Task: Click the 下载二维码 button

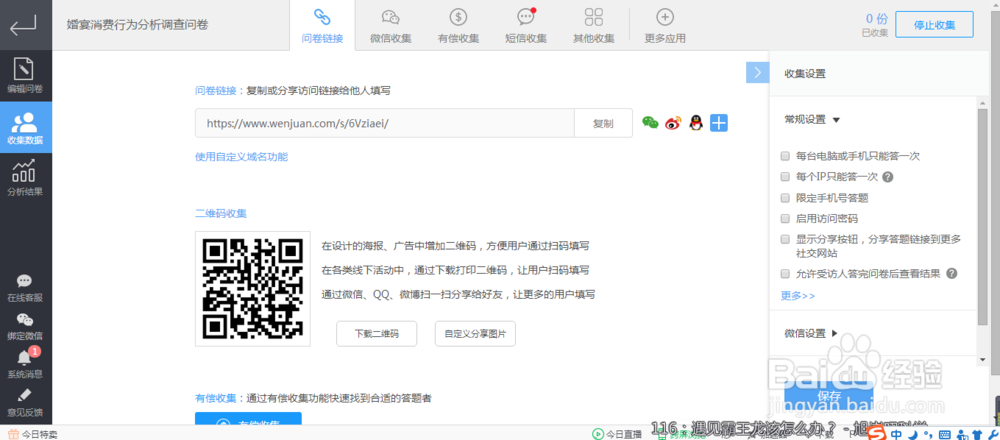Action: [x=376, y=334]
